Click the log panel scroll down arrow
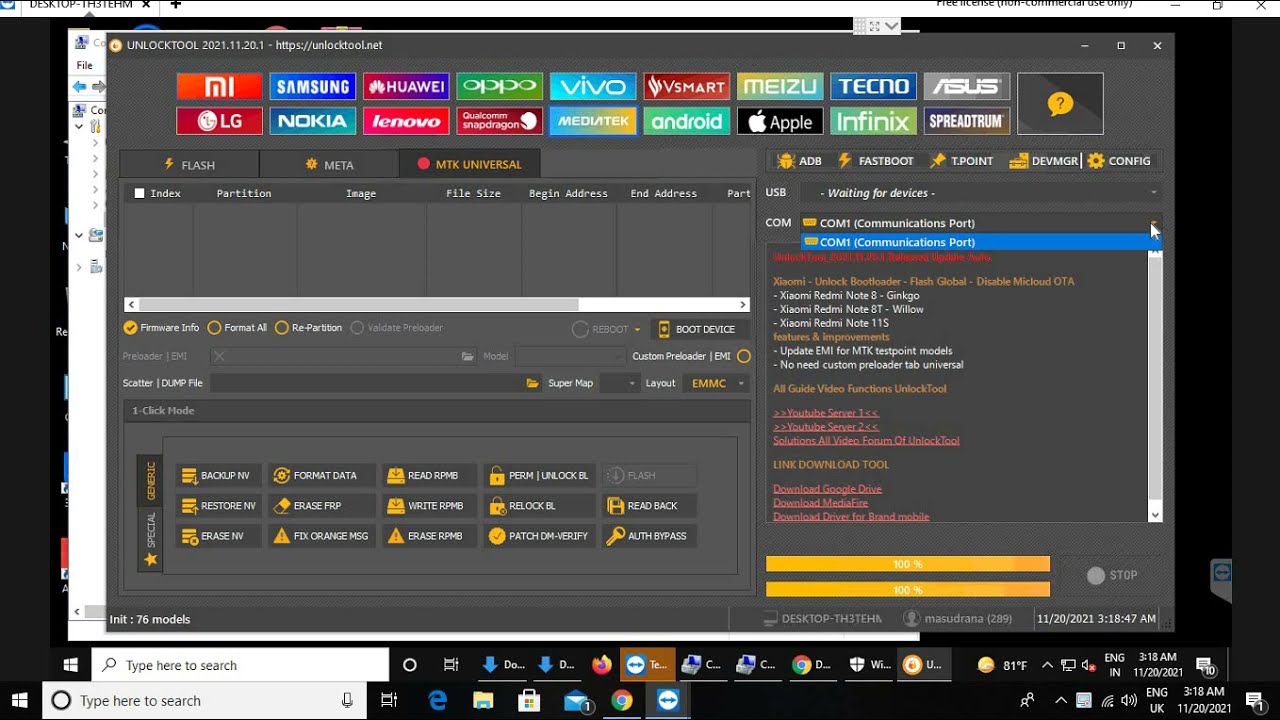Viewport: 1280px width, 720px height. click(x=1155, y=515)
